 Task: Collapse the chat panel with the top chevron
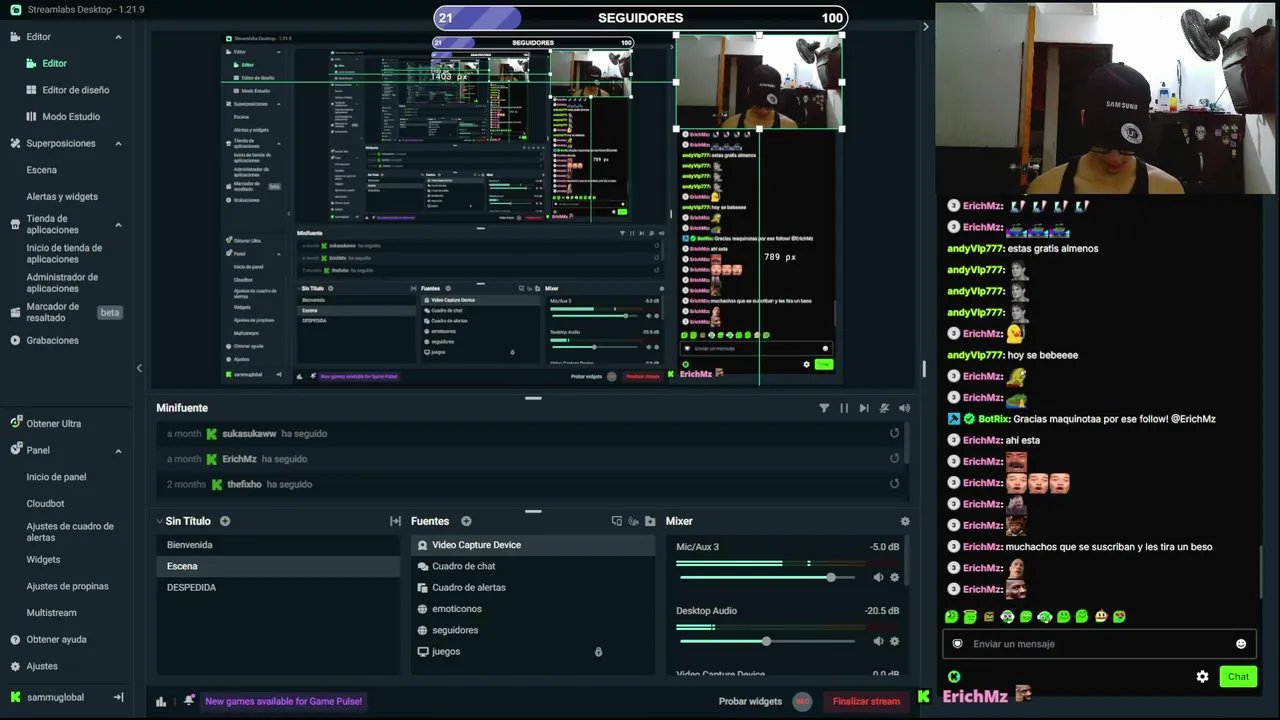(925, 26)
